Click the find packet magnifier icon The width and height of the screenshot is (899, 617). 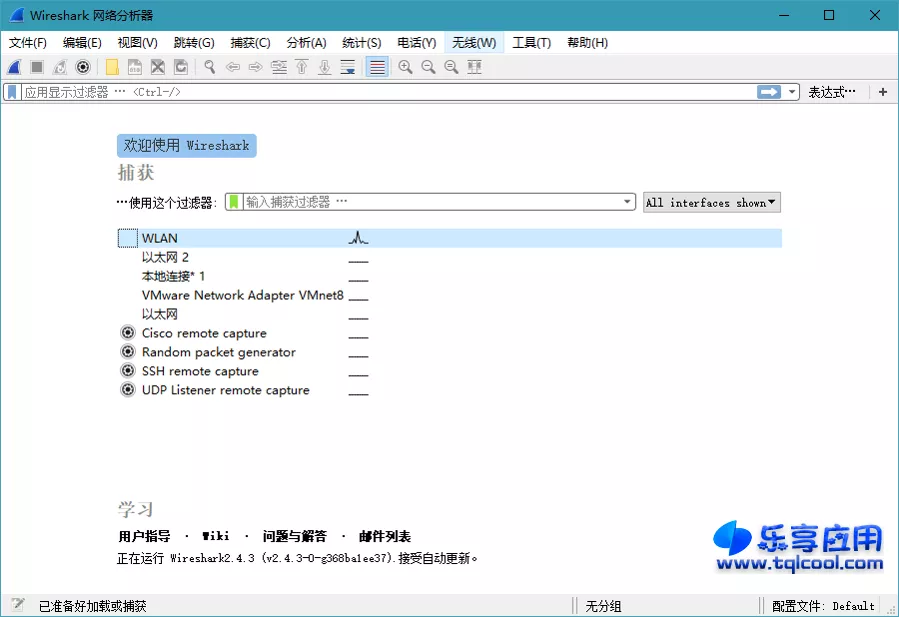(208, 67)
